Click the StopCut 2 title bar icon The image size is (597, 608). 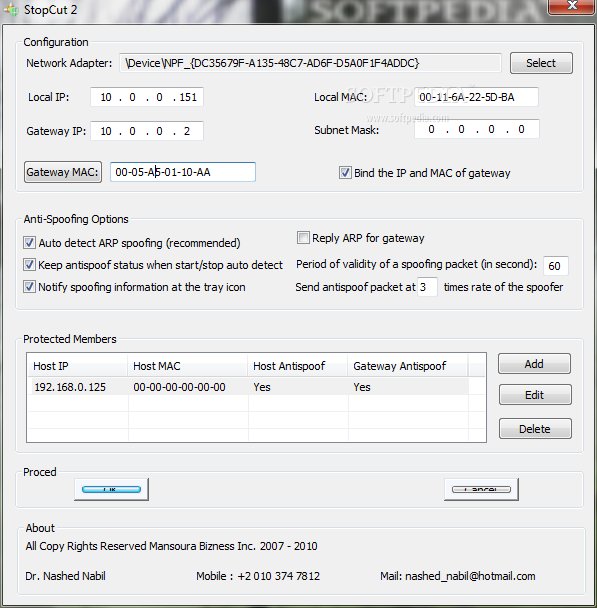click(11, 9)
